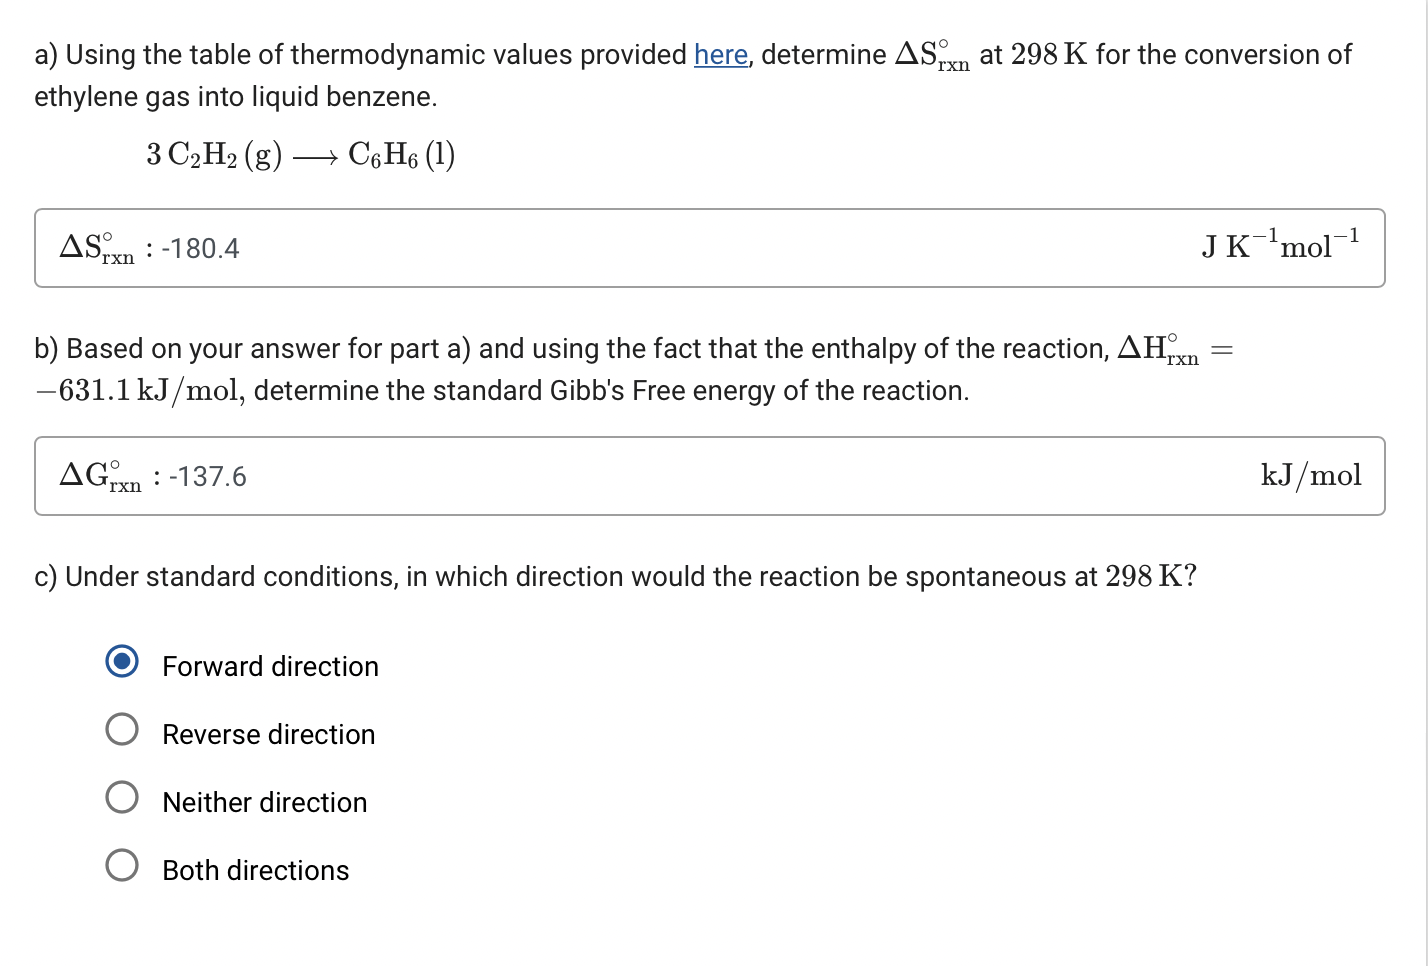Choose Neither direction for part c
This screenshot has width=1428, height=966.
coord(121,797)
